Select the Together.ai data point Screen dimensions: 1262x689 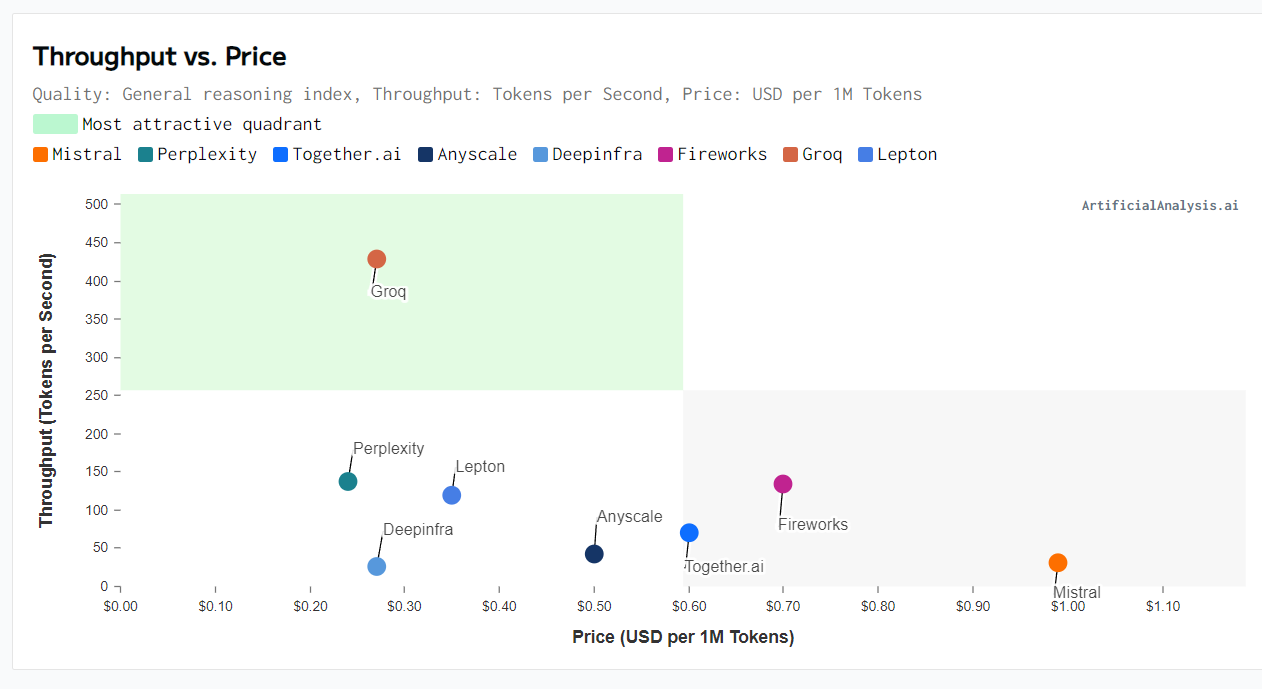(x=689, y=533)
